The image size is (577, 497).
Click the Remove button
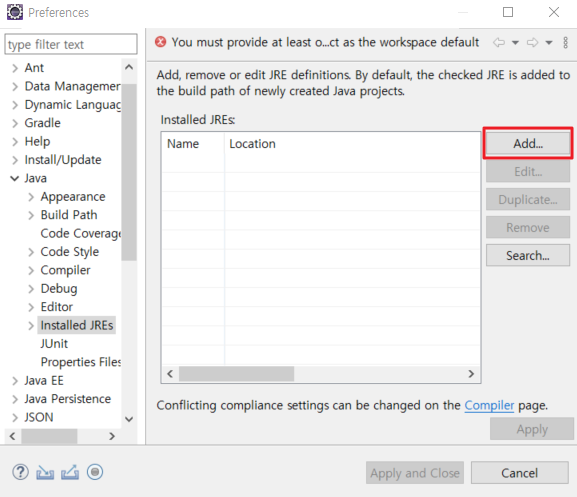(x=528, y=227)
